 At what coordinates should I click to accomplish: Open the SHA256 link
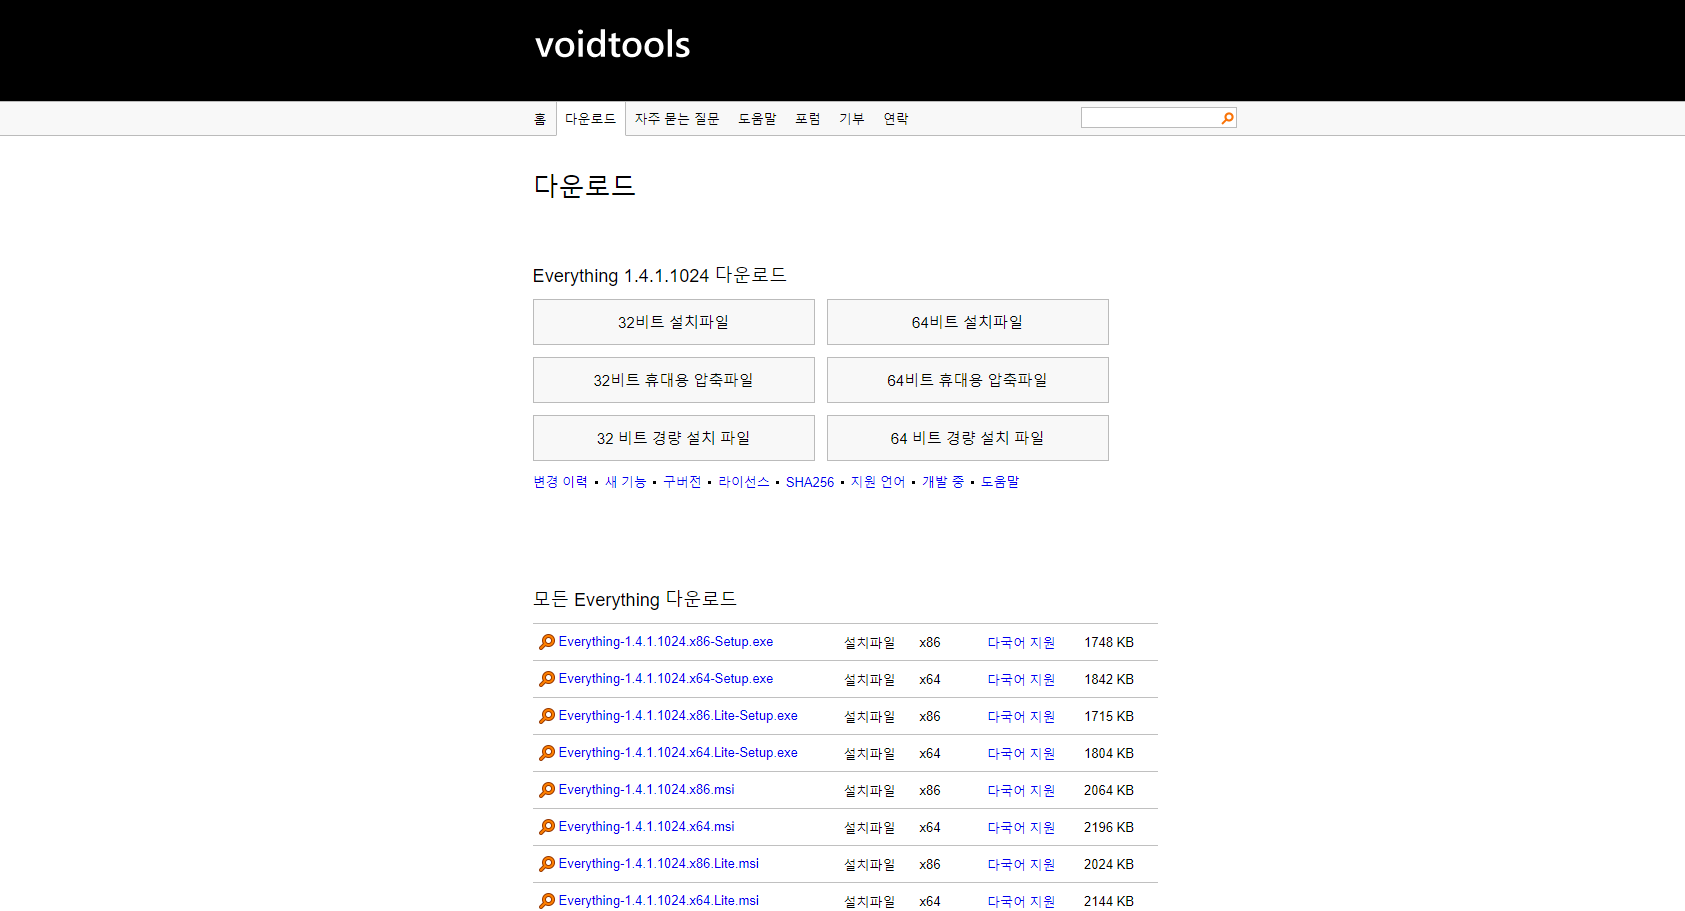pyautogui.click(x=809, y=482)
